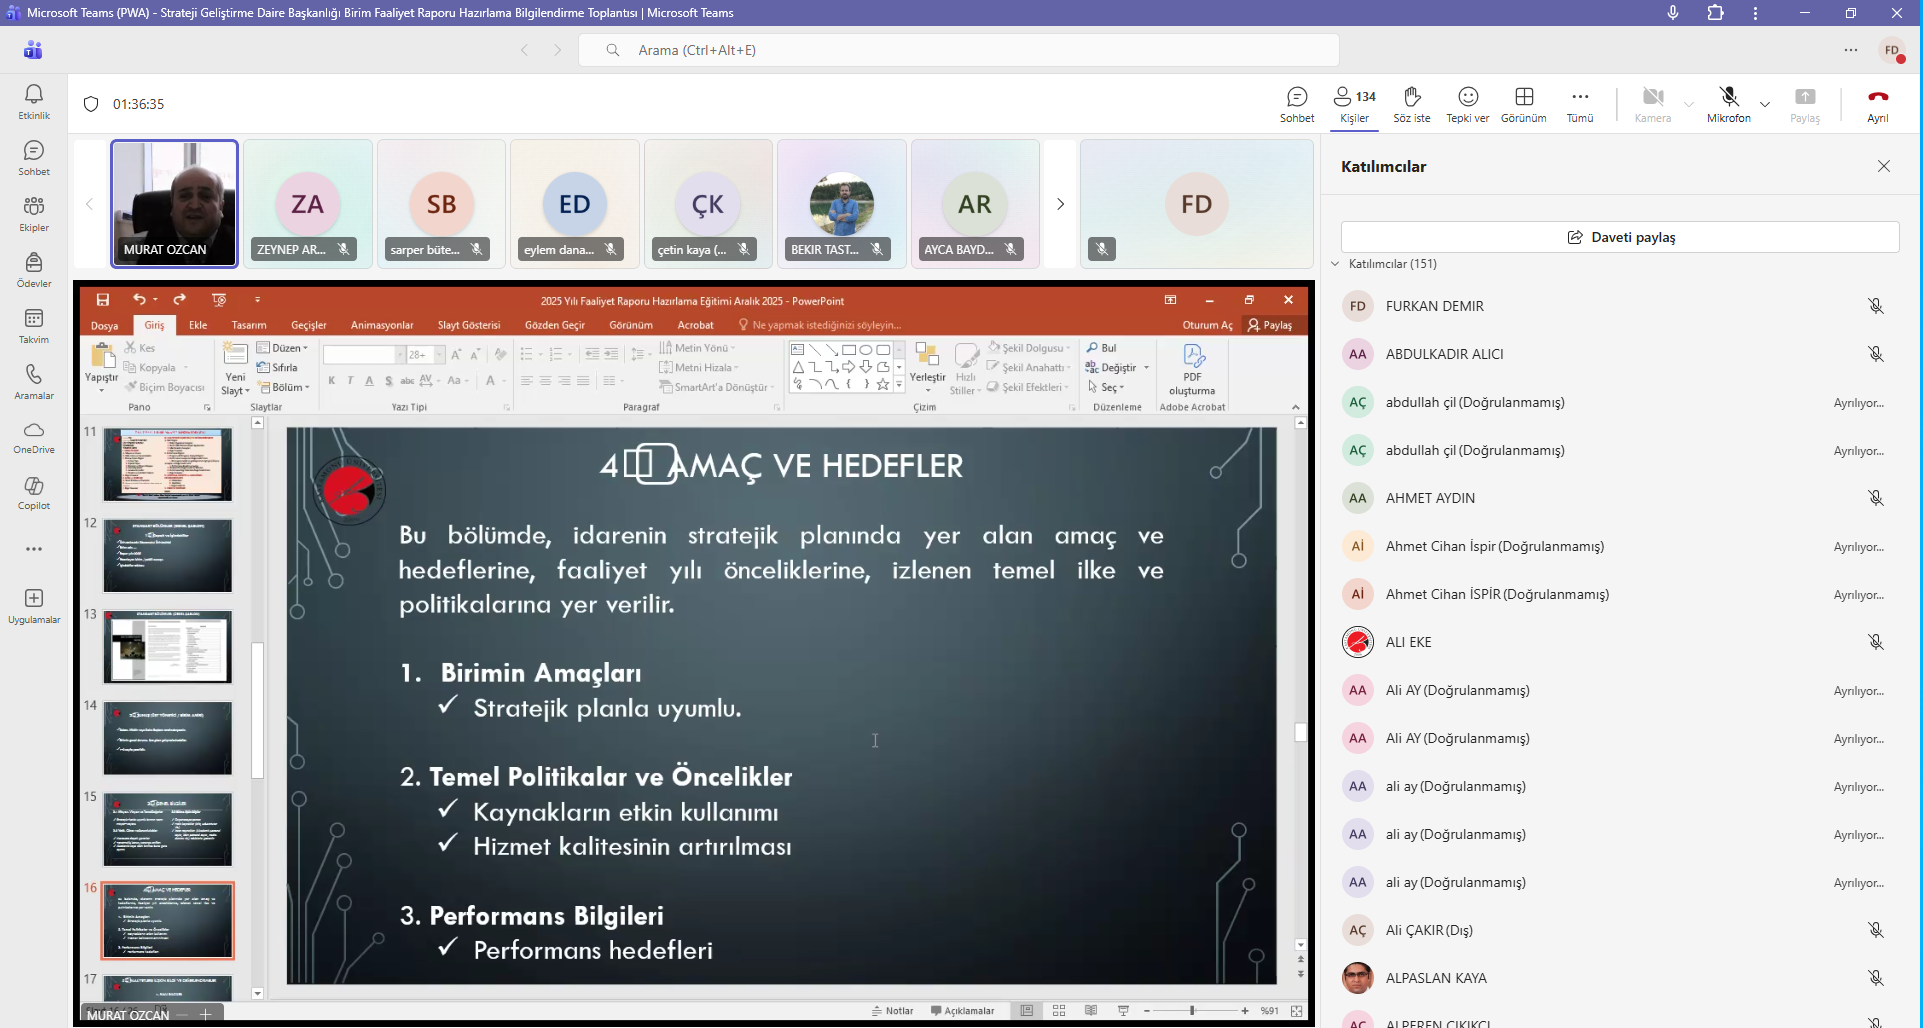1923x1028 pixels.
Task: Switch to Tasarım ribbon tab
Action: (x=249, y=325)
